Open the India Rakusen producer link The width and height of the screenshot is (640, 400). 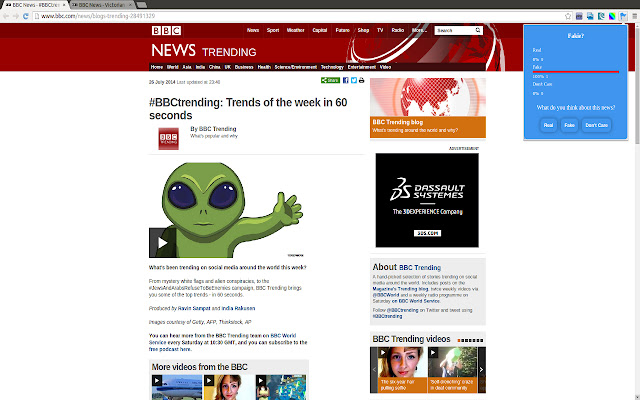pos(238,309)
